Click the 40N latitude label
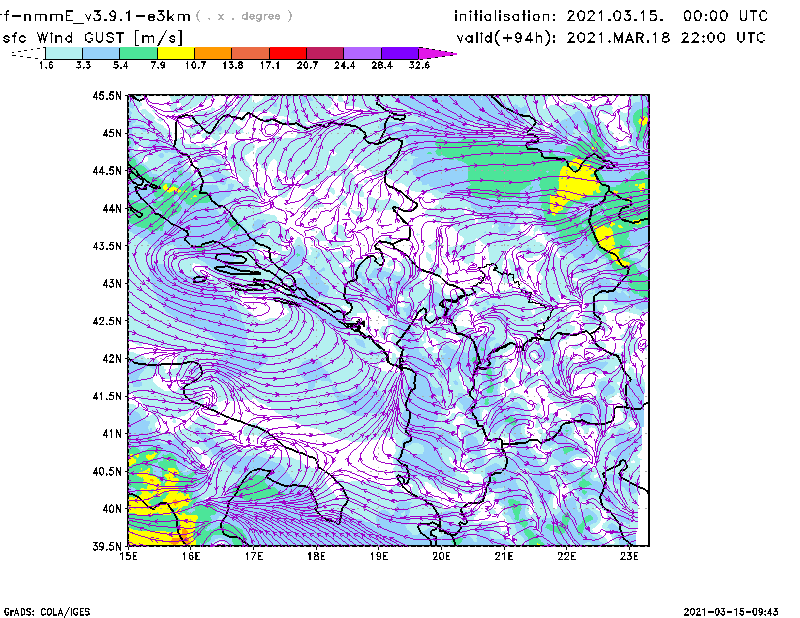This screenshot has width=800, height=618. pyautogui.click(x=112, y=509)
